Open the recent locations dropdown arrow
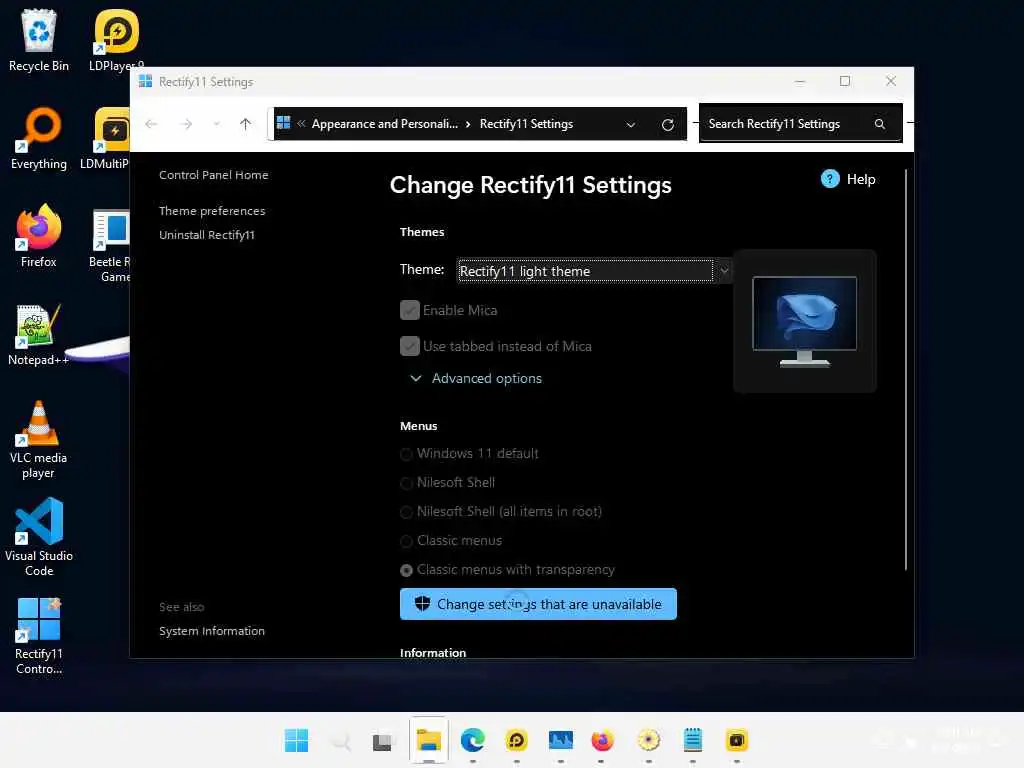This screenshot has width=1024, height=768. click(x=216, y=124)
